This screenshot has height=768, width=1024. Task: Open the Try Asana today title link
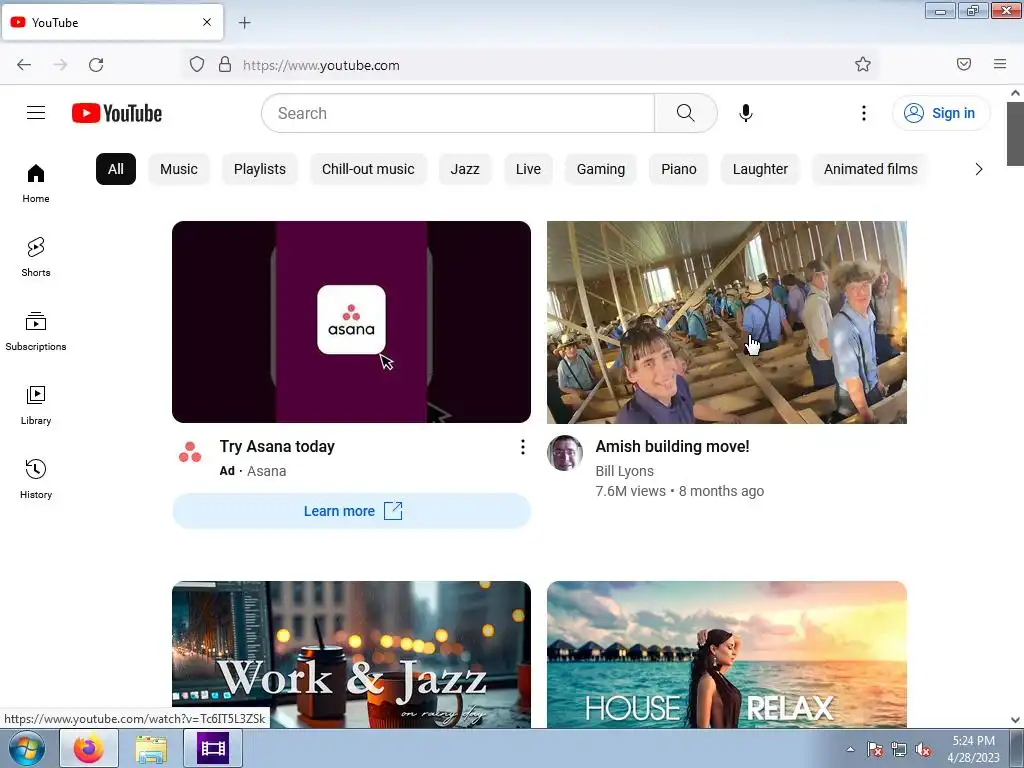[x=277, y=447]
